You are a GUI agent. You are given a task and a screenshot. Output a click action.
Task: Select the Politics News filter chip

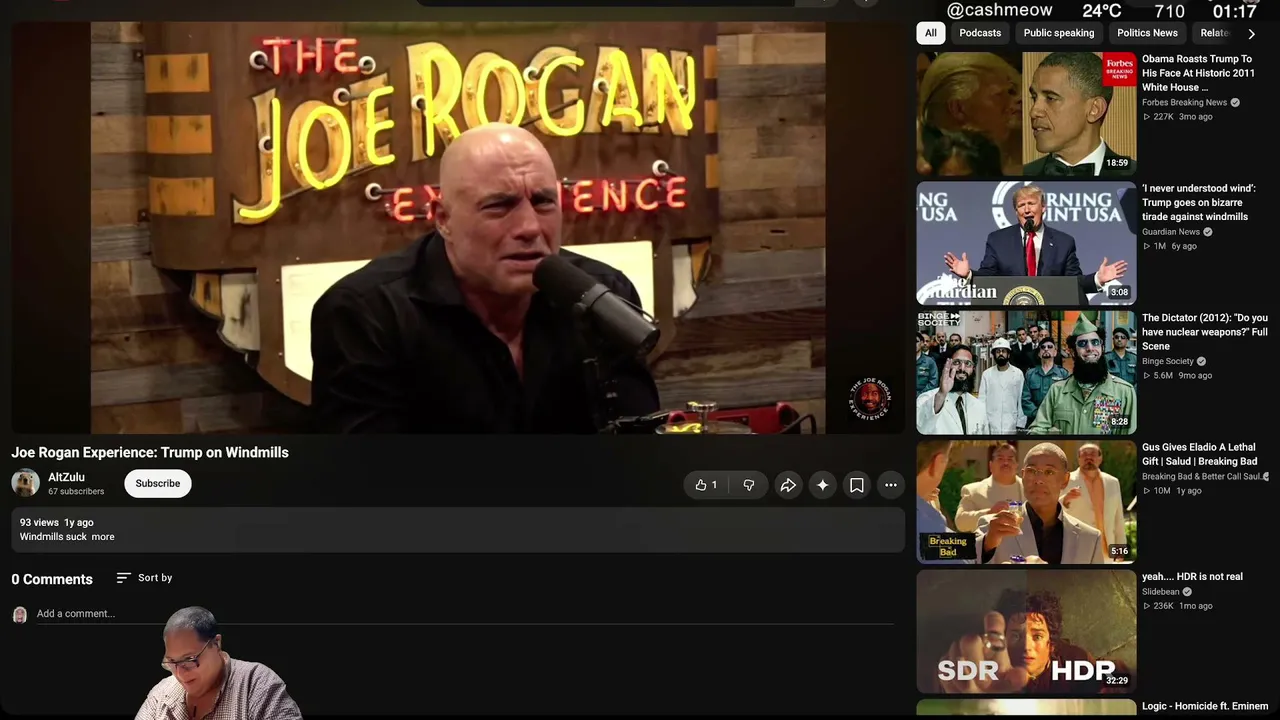click(x=1147, y=33)
